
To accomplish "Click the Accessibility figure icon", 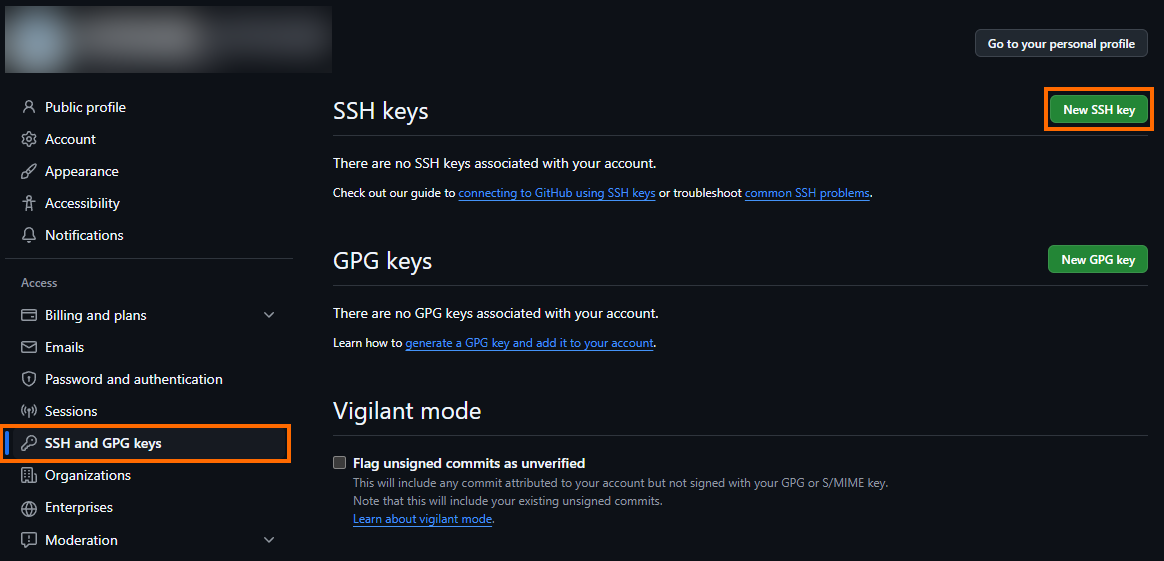I will coord(29,203).
